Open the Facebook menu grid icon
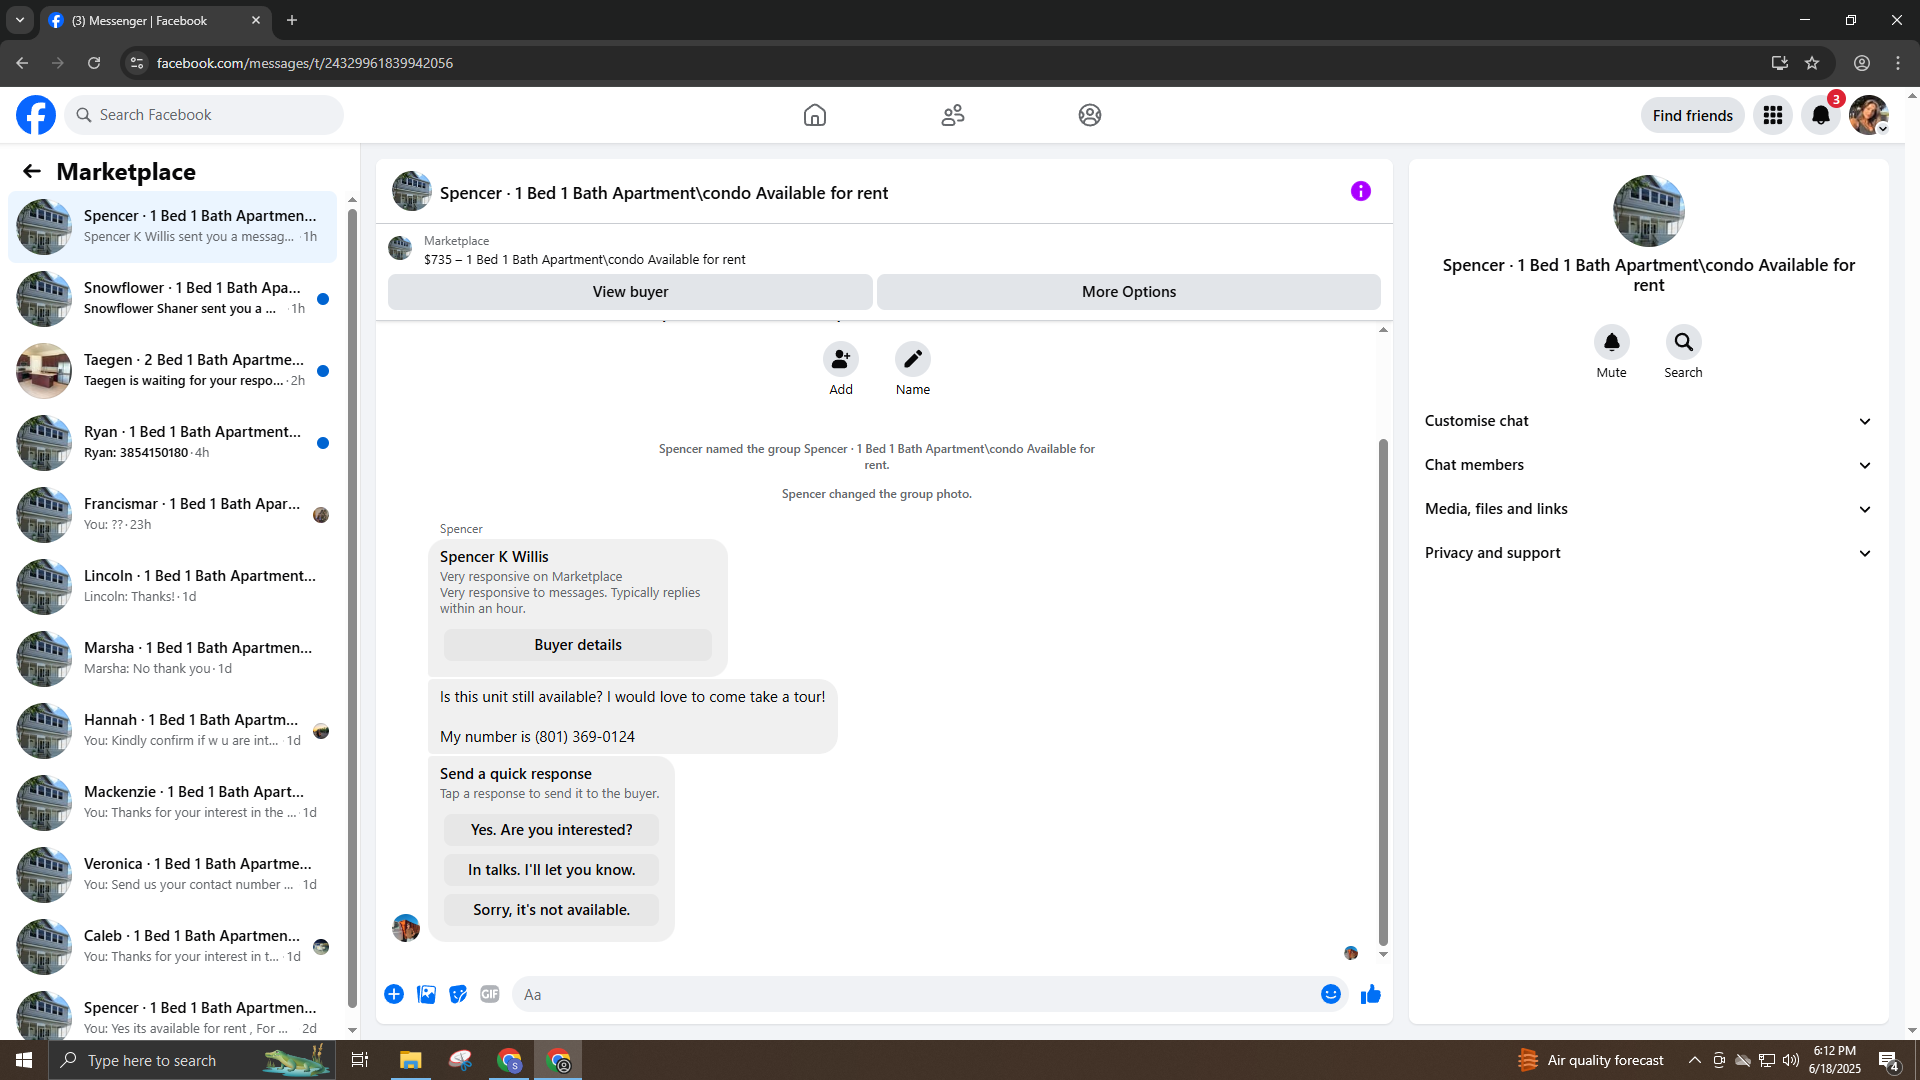 pyautogui.click(x=1773, y=115)
